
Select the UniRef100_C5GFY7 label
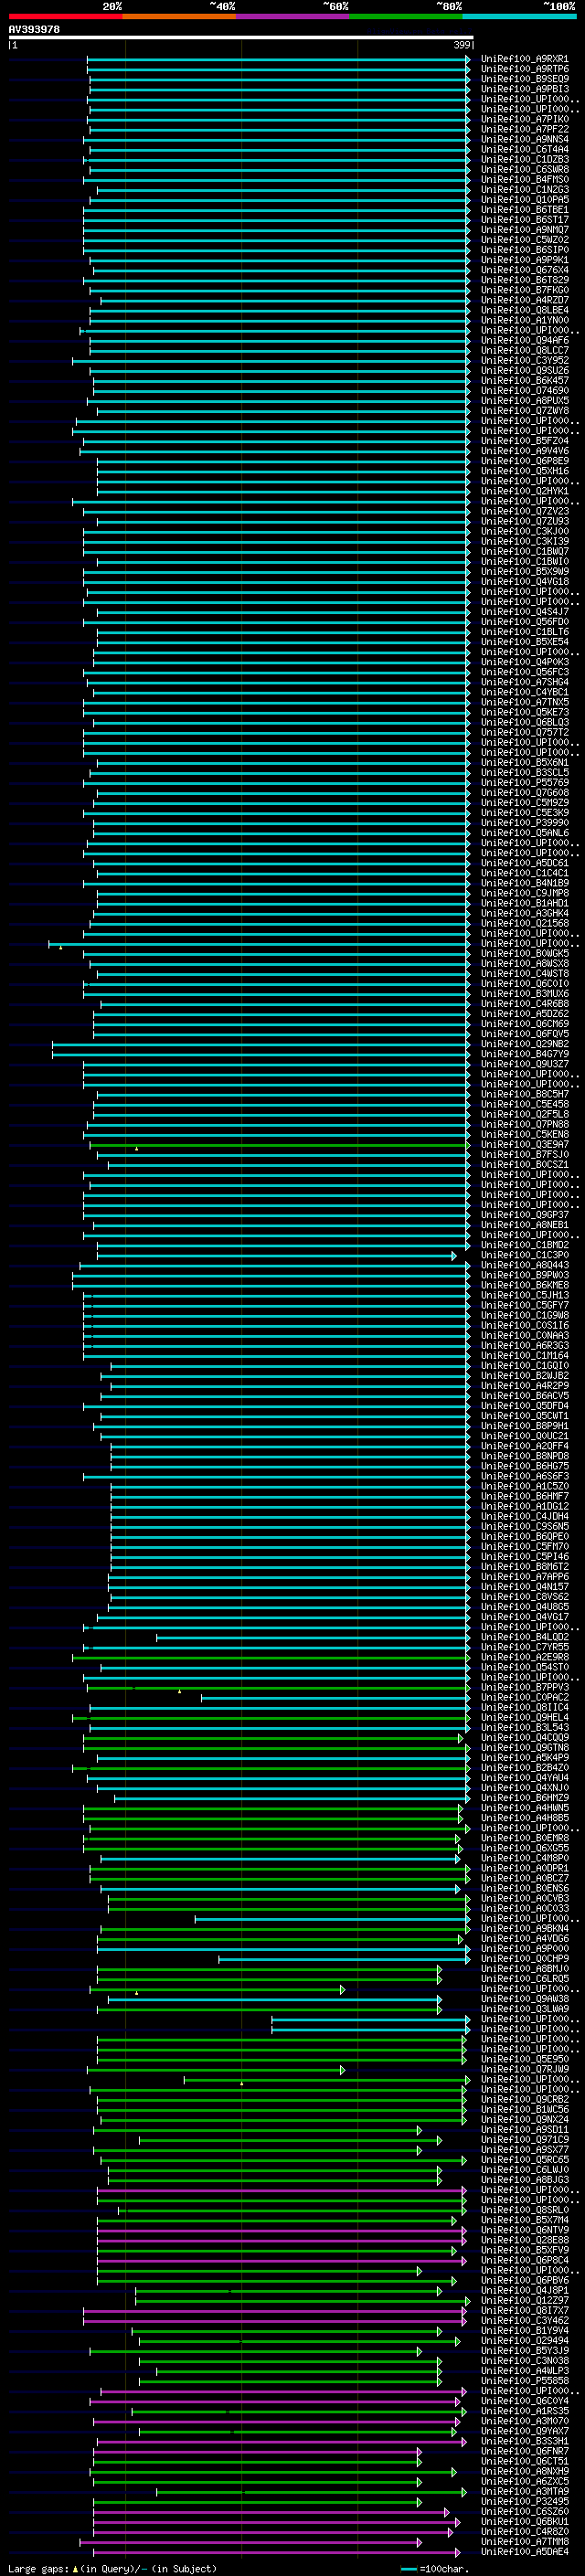(524, 1305)
